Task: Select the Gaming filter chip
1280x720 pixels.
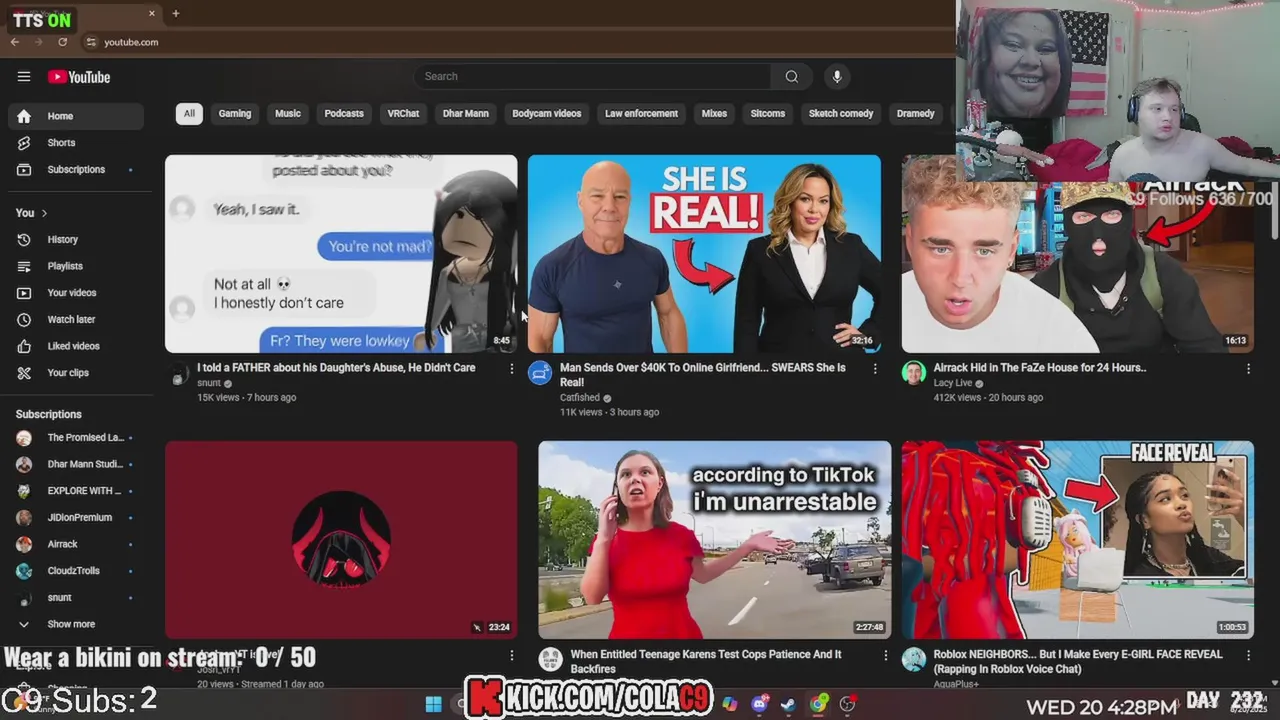Action: [x=235, y=113]
